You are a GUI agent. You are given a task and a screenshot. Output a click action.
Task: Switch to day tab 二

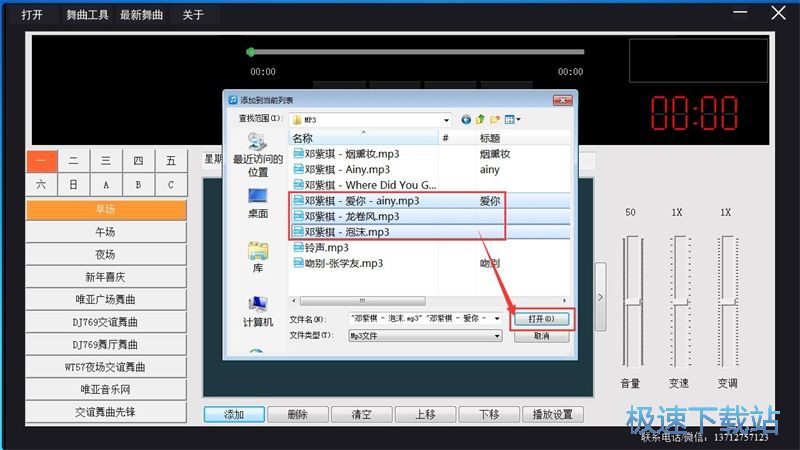pyautogui.click(x=73, y=161)
